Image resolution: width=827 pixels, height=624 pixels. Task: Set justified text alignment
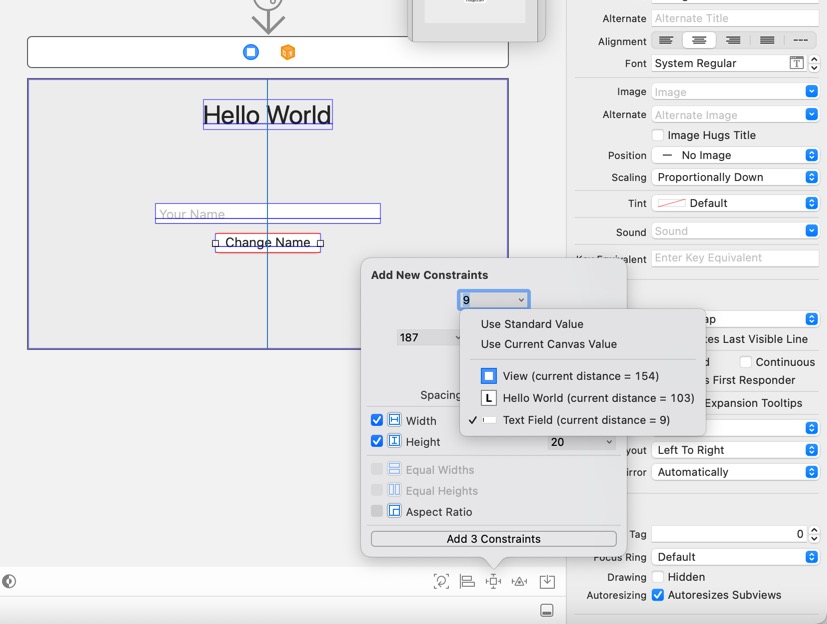[767, 40]
